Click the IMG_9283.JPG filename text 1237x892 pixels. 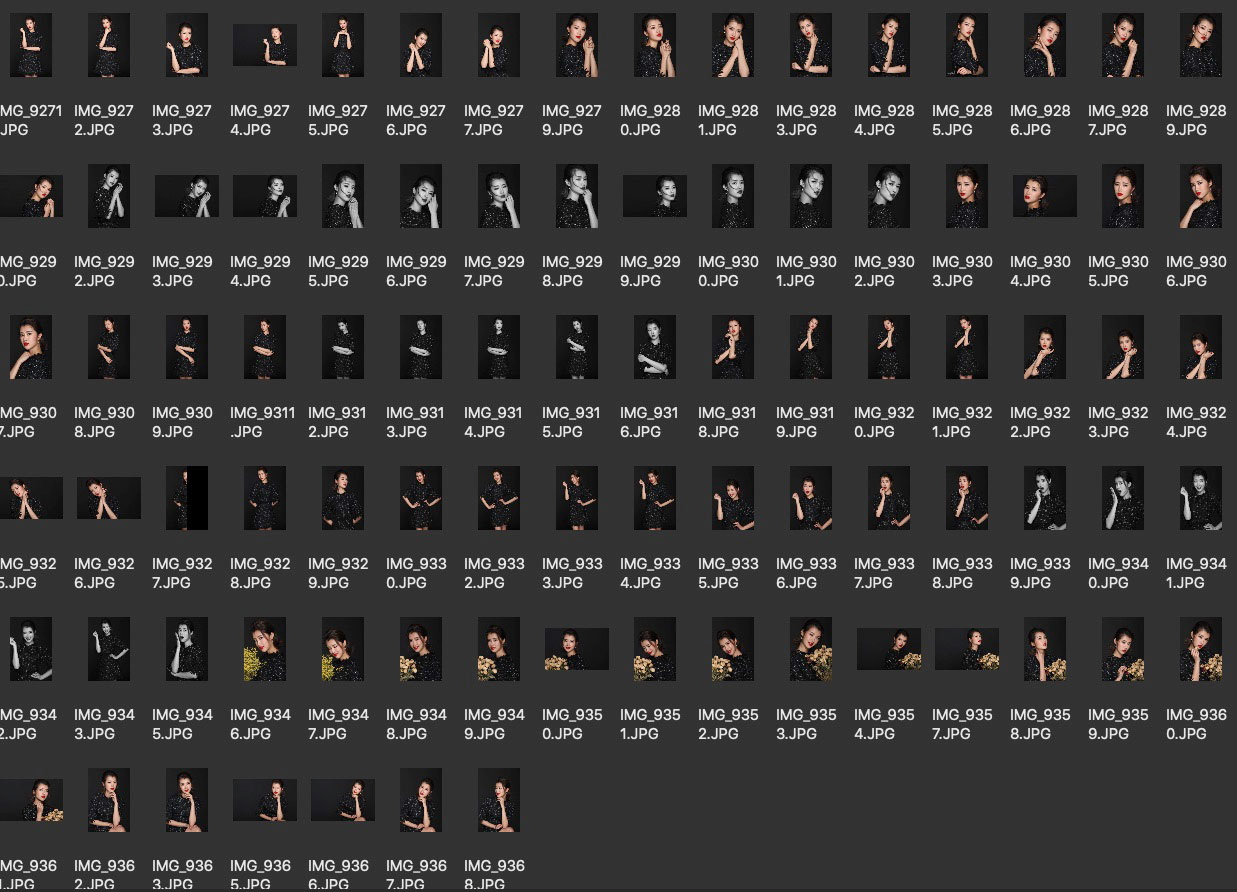tap(806, 120)
